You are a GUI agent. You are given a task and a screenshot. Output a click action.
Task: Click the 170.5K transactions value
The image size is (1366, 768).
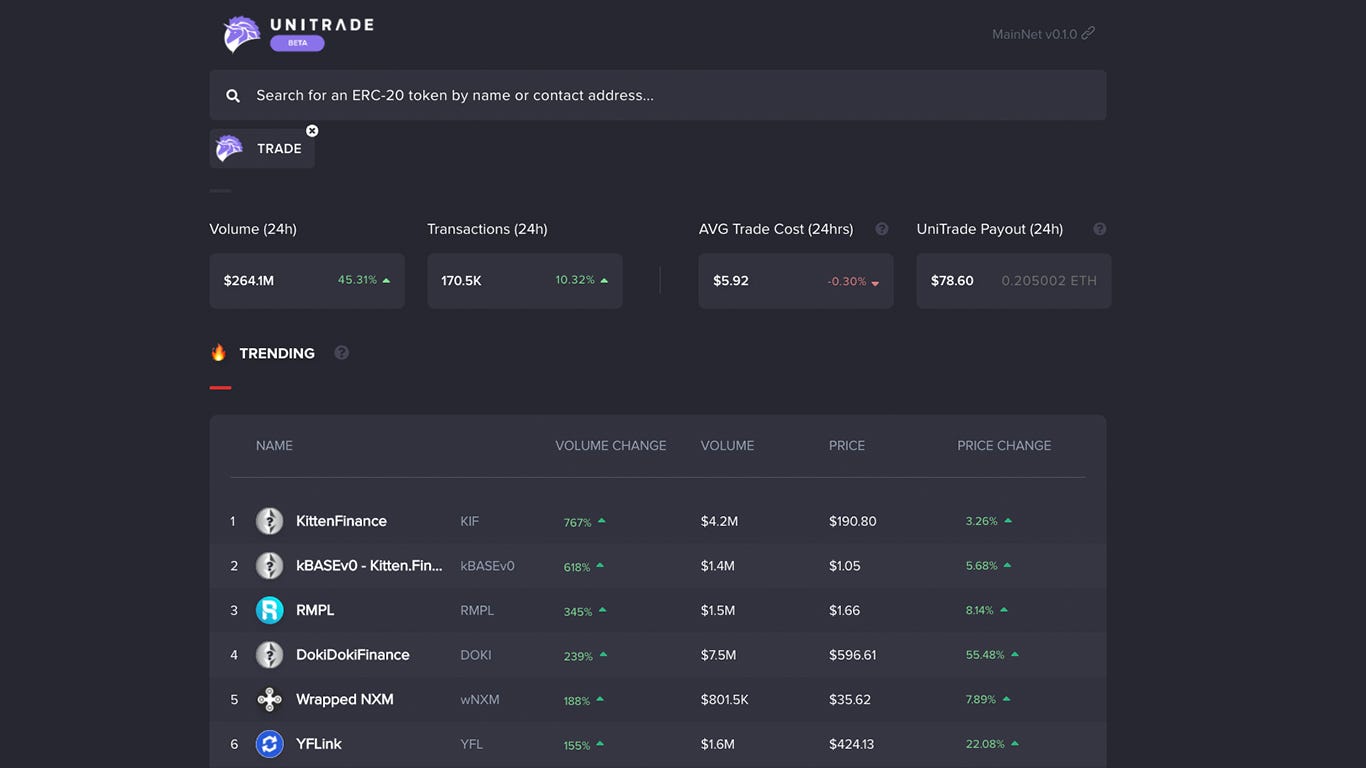[461, 281]
